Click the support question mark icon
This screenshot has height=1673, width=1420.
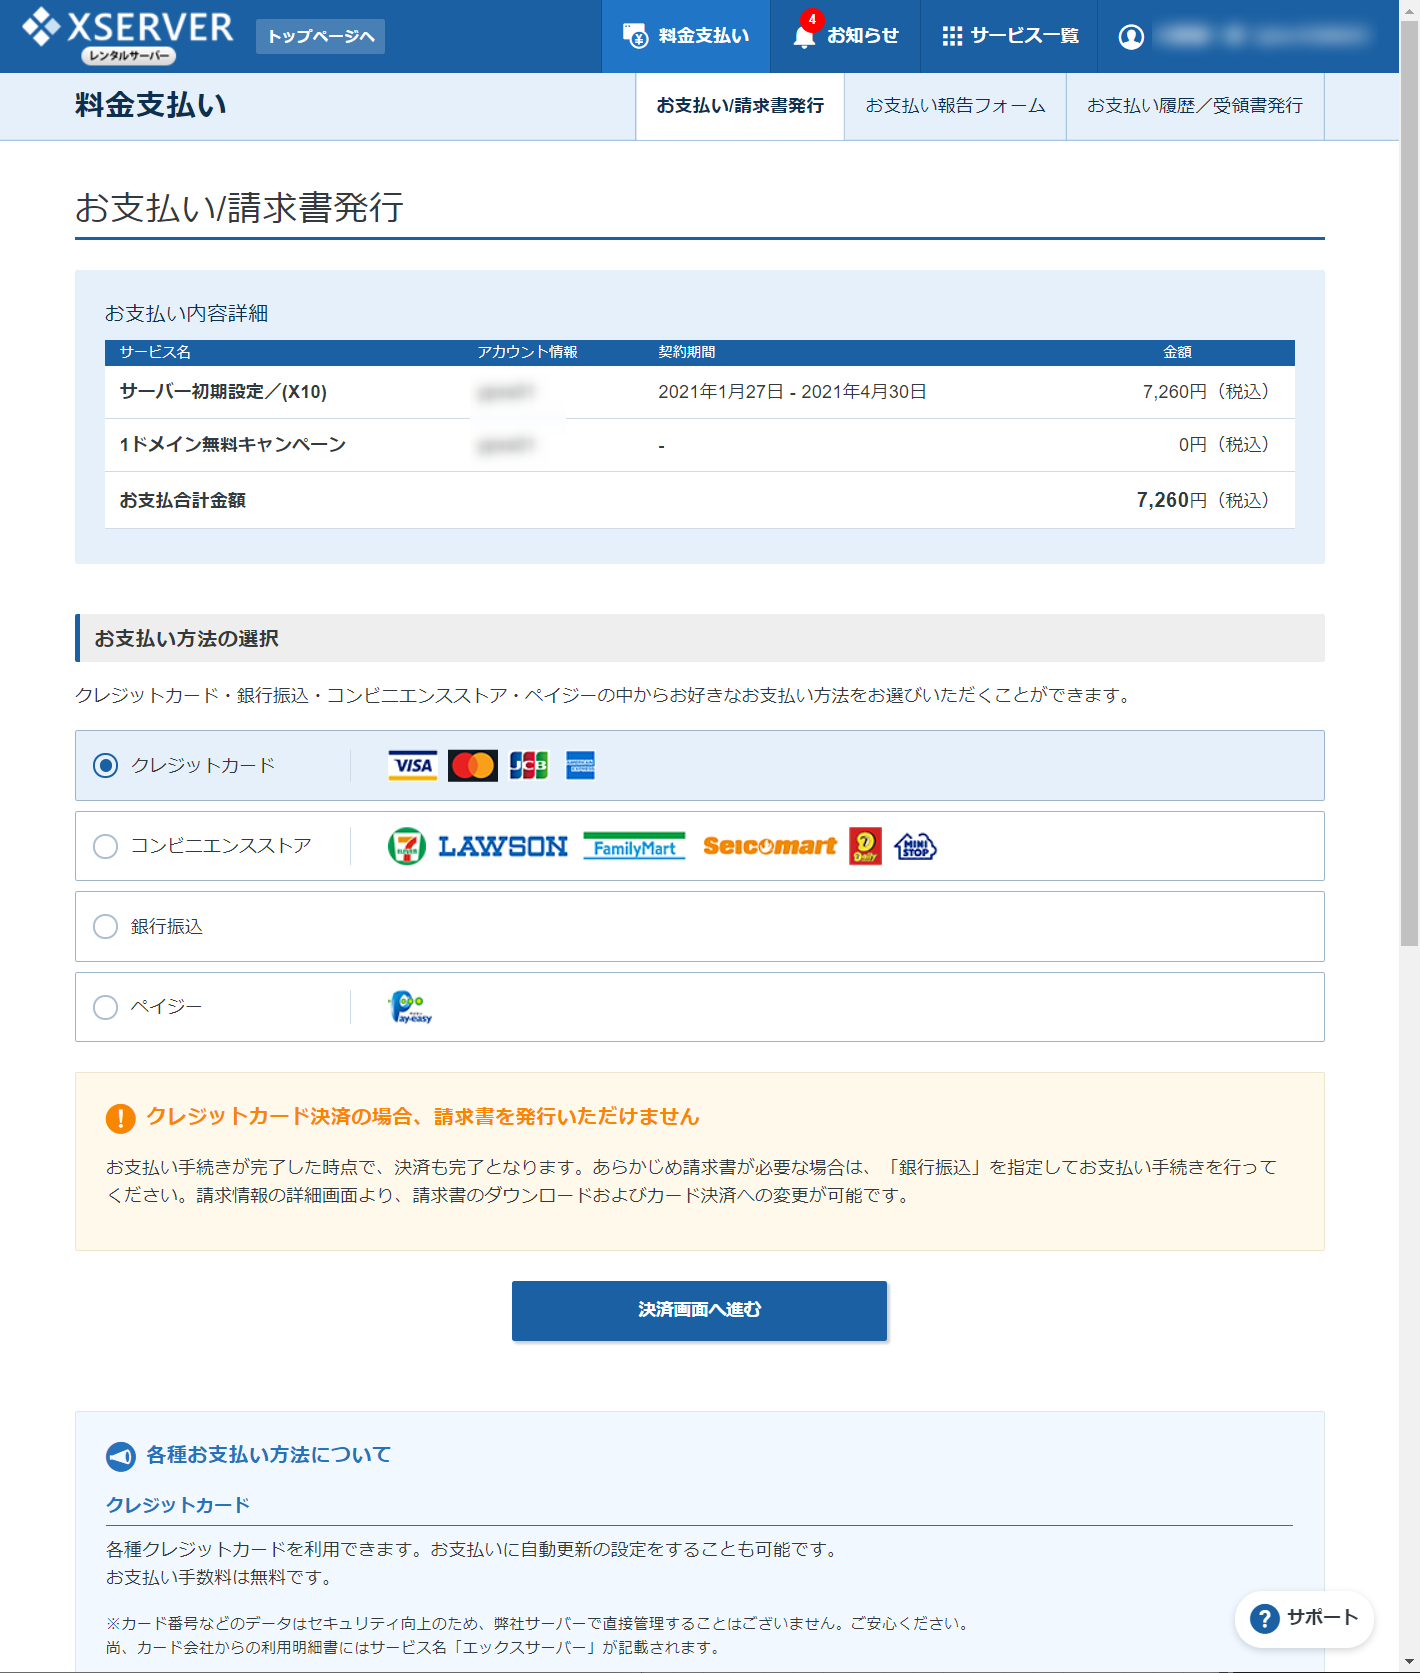coord(1264,1618)
